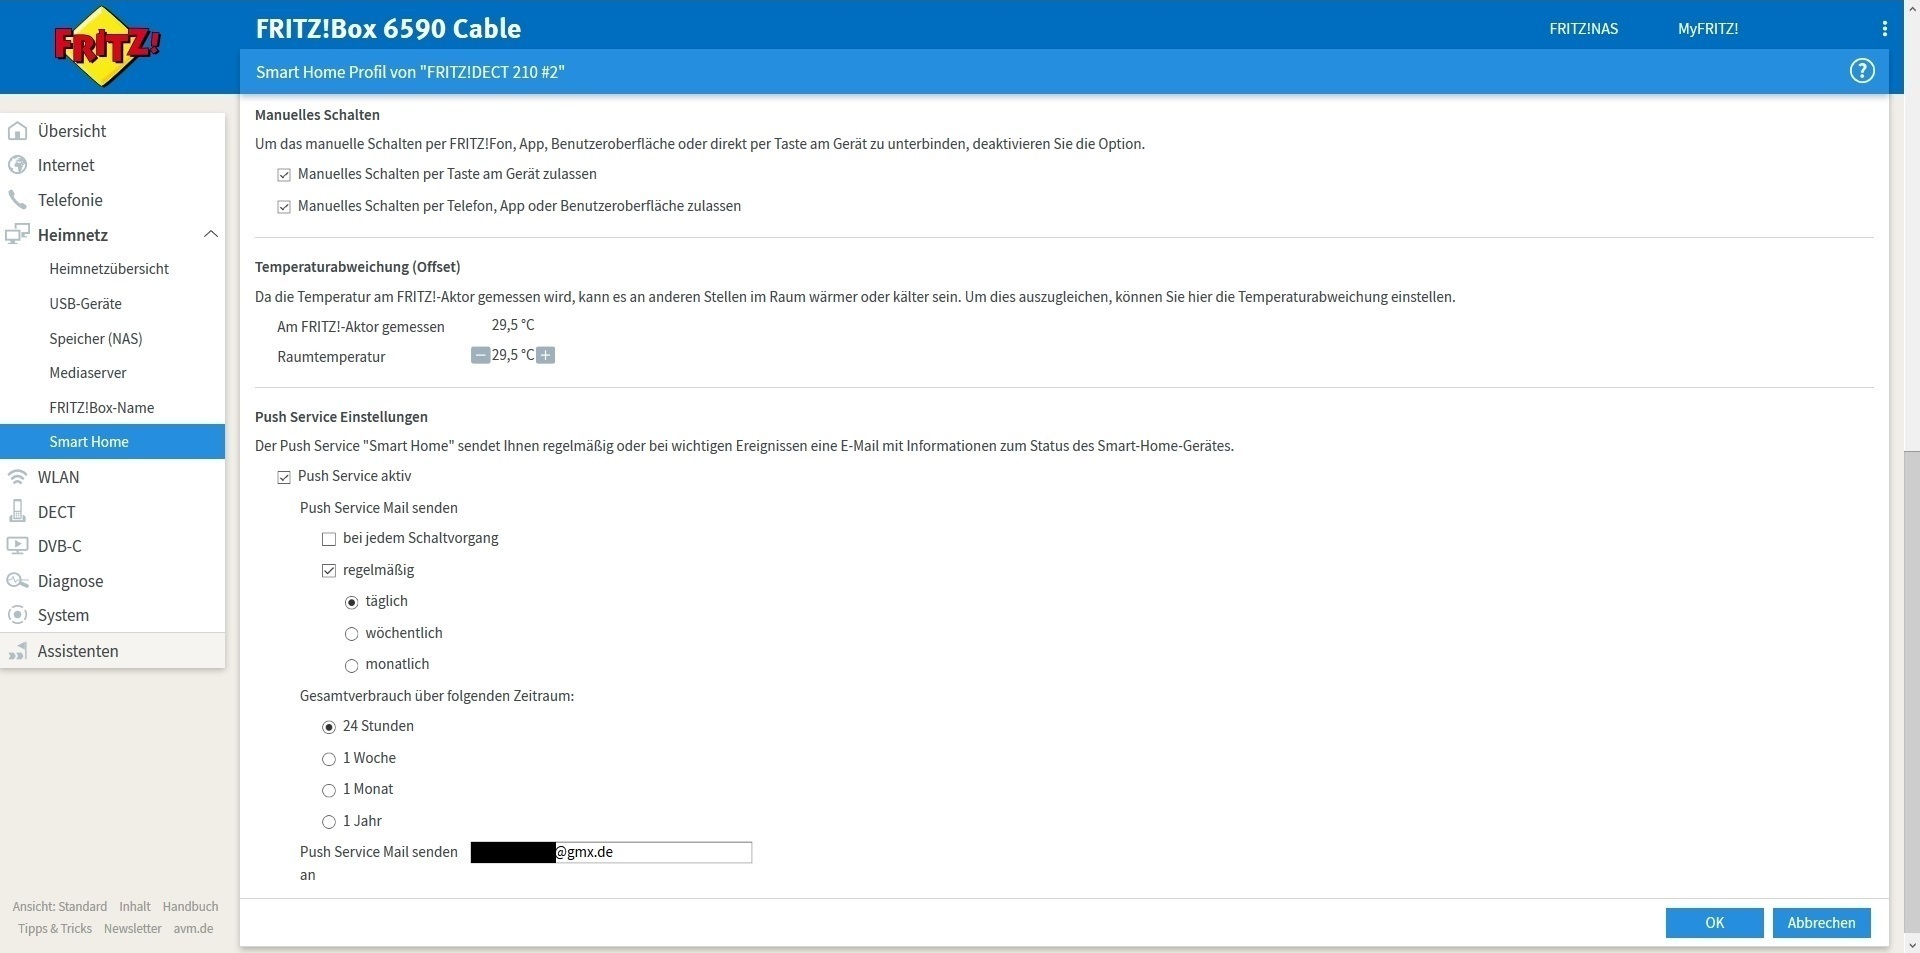1920x953 pixels.
Task: Choose the '24 Stunden' period option
Action: pos(329,727)
